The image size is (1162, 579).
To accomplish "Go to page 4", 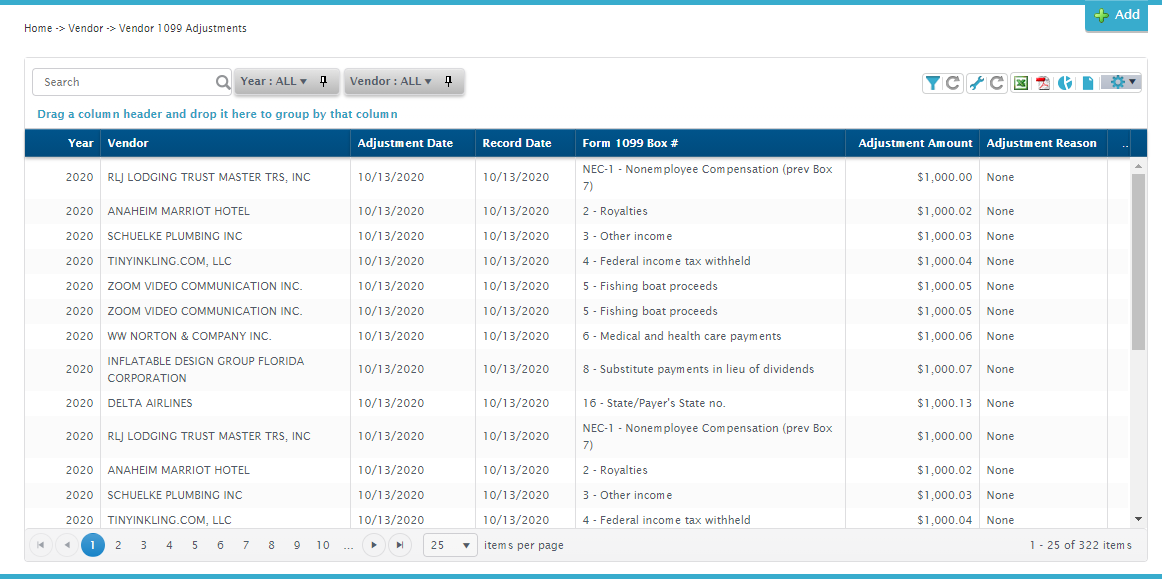I will (169, 546).
